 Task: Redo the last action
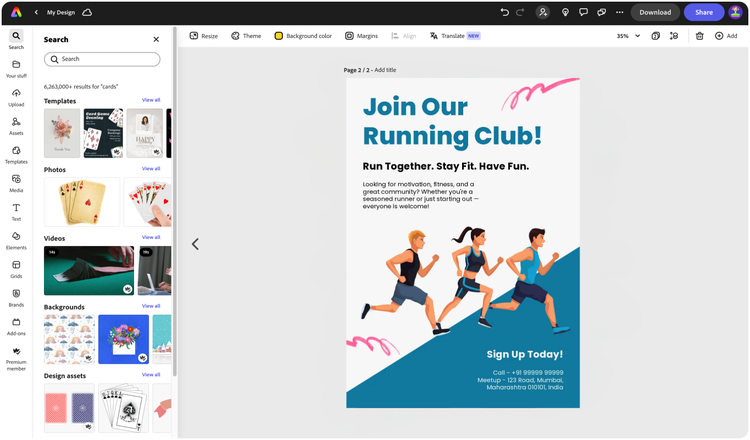coord(520,12)
